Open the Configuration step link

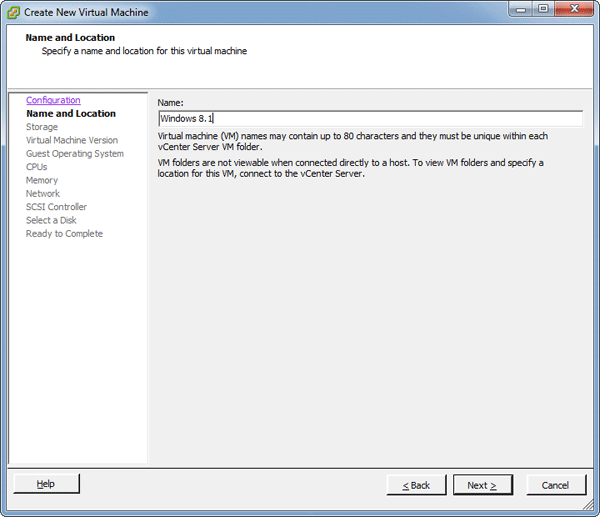(53, 100)
